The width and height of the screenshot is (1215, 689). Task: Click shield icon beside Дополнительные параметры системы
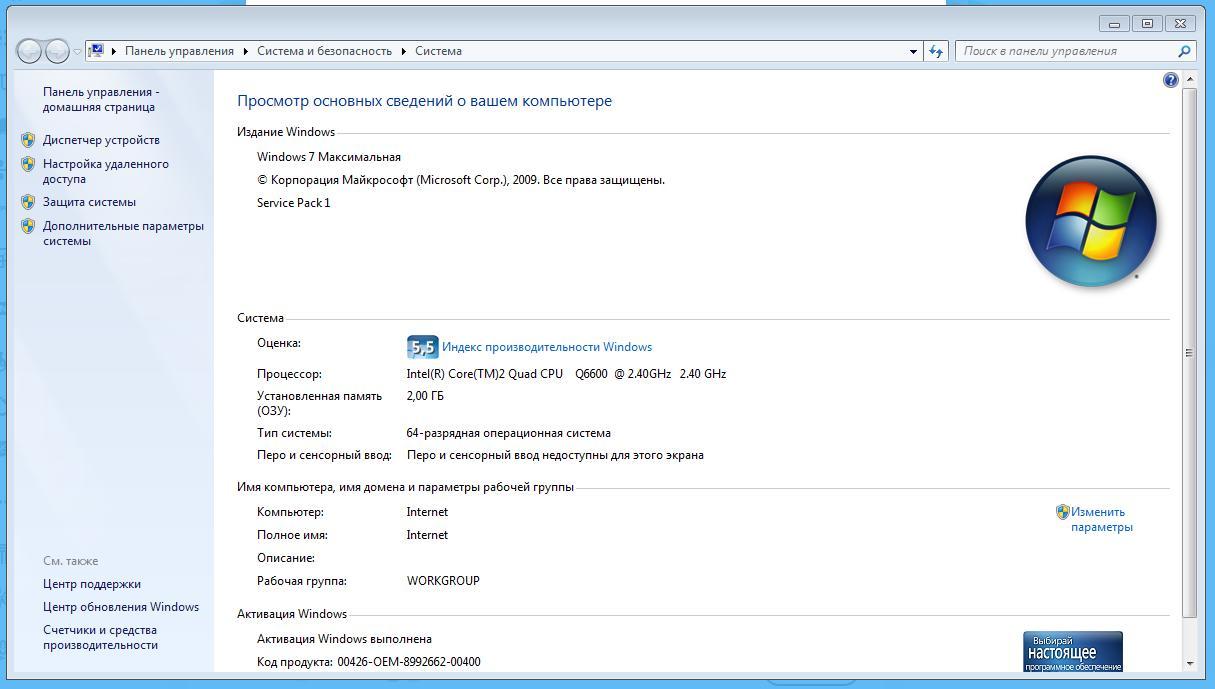(28, 226)
